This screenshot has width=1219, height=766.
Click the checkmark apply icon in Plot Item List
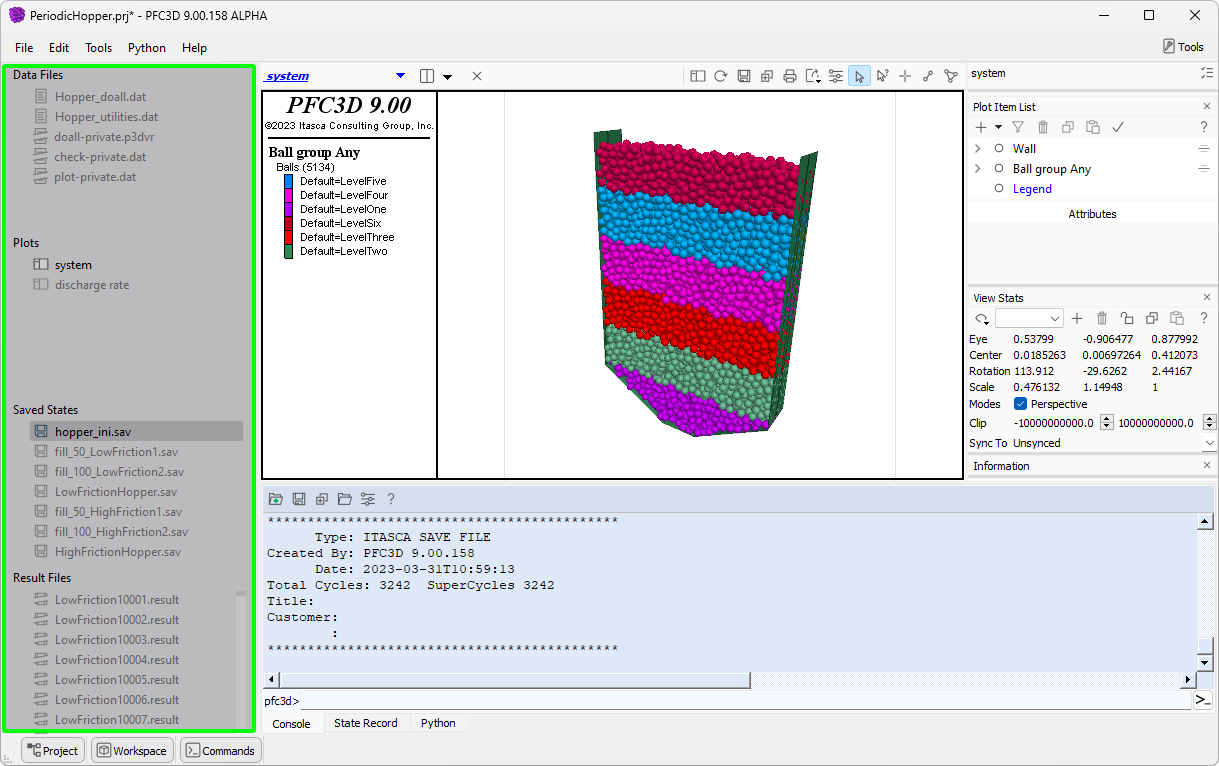pyautogui.click(x=1118, y=127)
